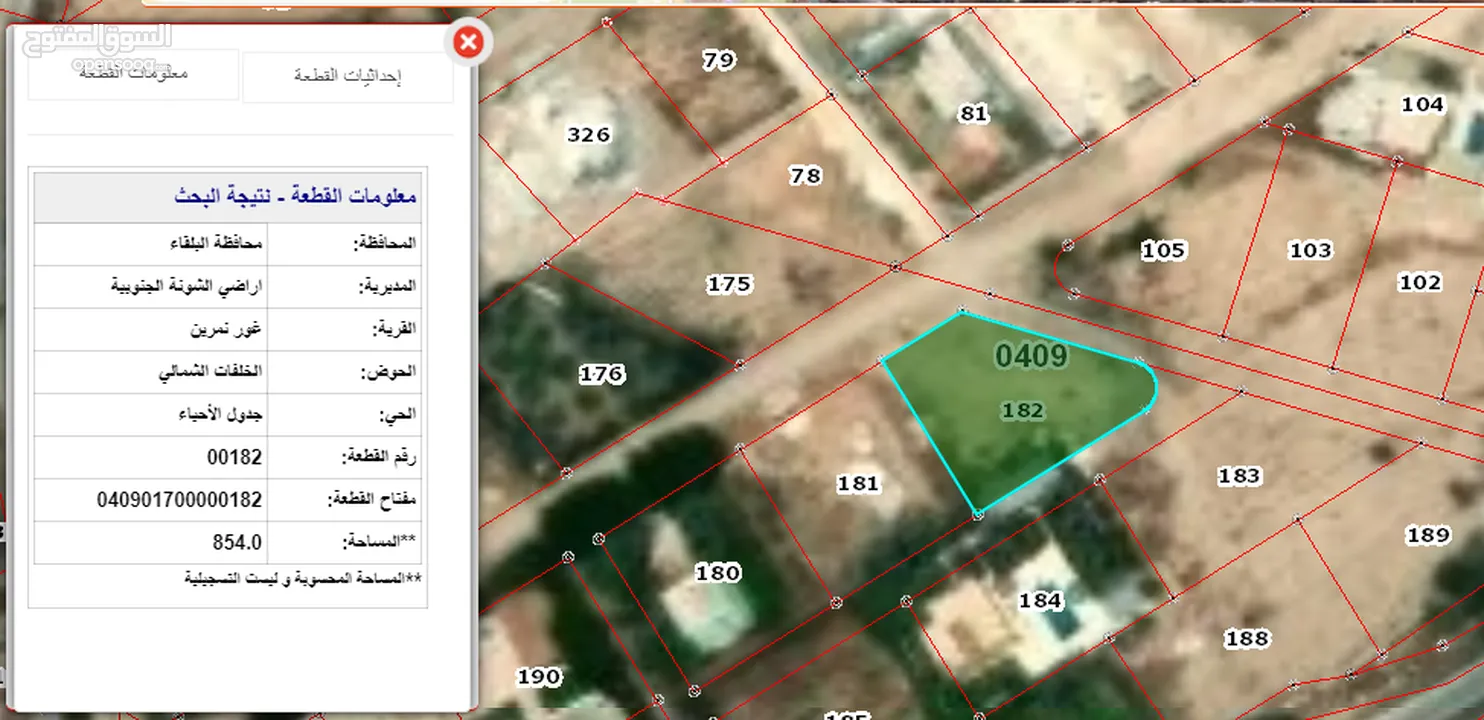This screenshot has height=720, width=1484.
Task: Switch to the معلومات القطعة tab
Action: [x=133, y=74]
